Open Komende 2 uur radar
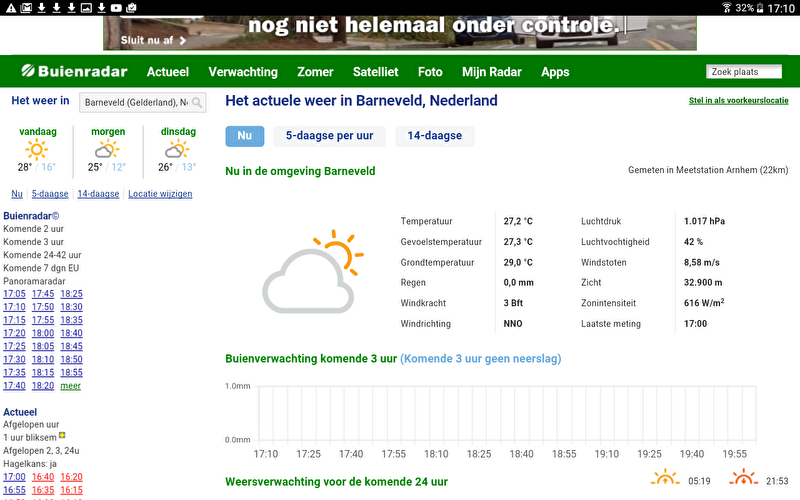Viewport: 800px width, 500px height. 33,229
